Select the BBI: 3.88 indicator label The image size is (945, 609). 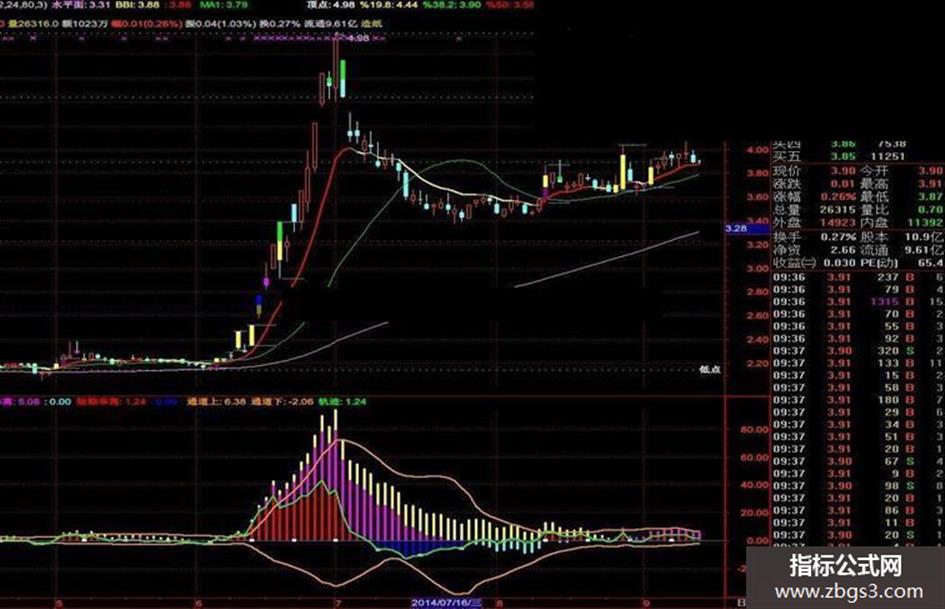[139, 5]
